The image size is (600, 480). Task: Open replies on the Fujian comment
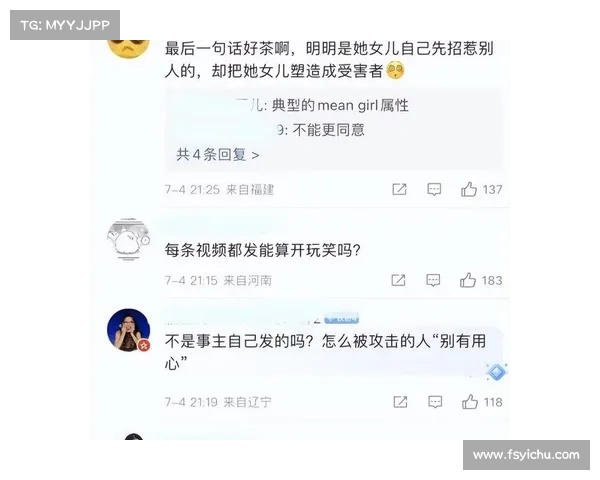coord(434,189)
